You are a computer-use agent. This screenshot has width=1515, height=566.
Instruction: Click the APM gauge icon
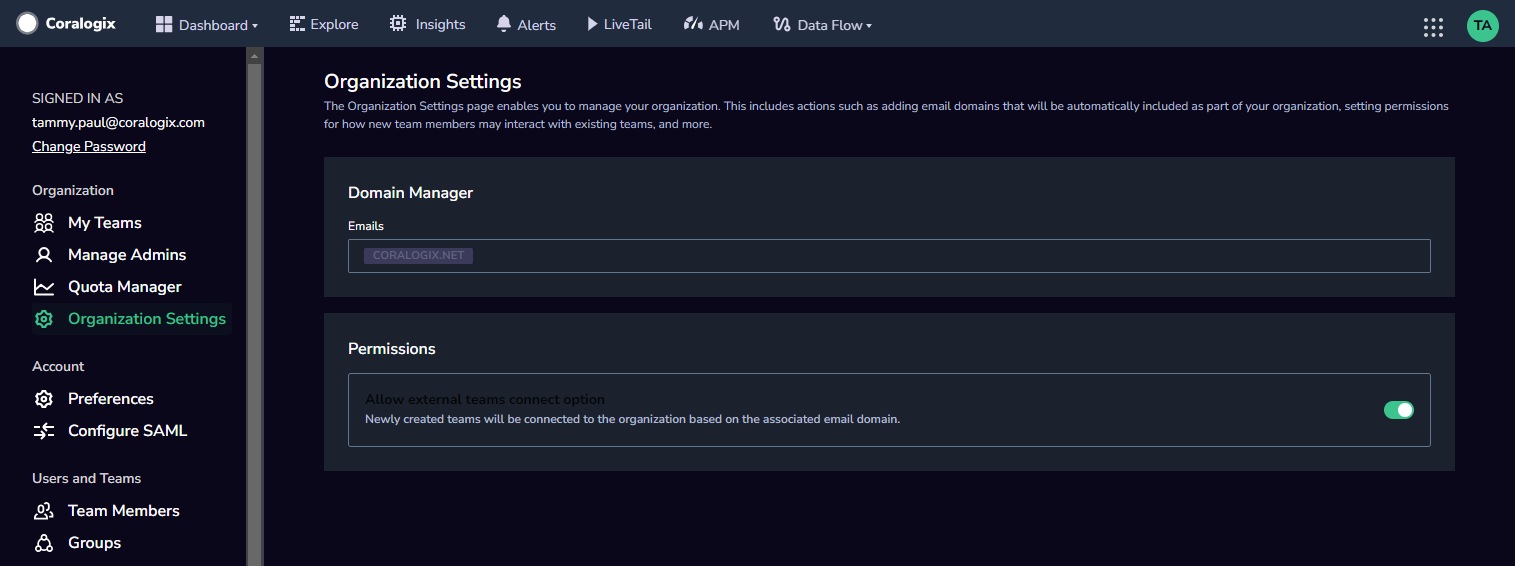pos(693,24)
